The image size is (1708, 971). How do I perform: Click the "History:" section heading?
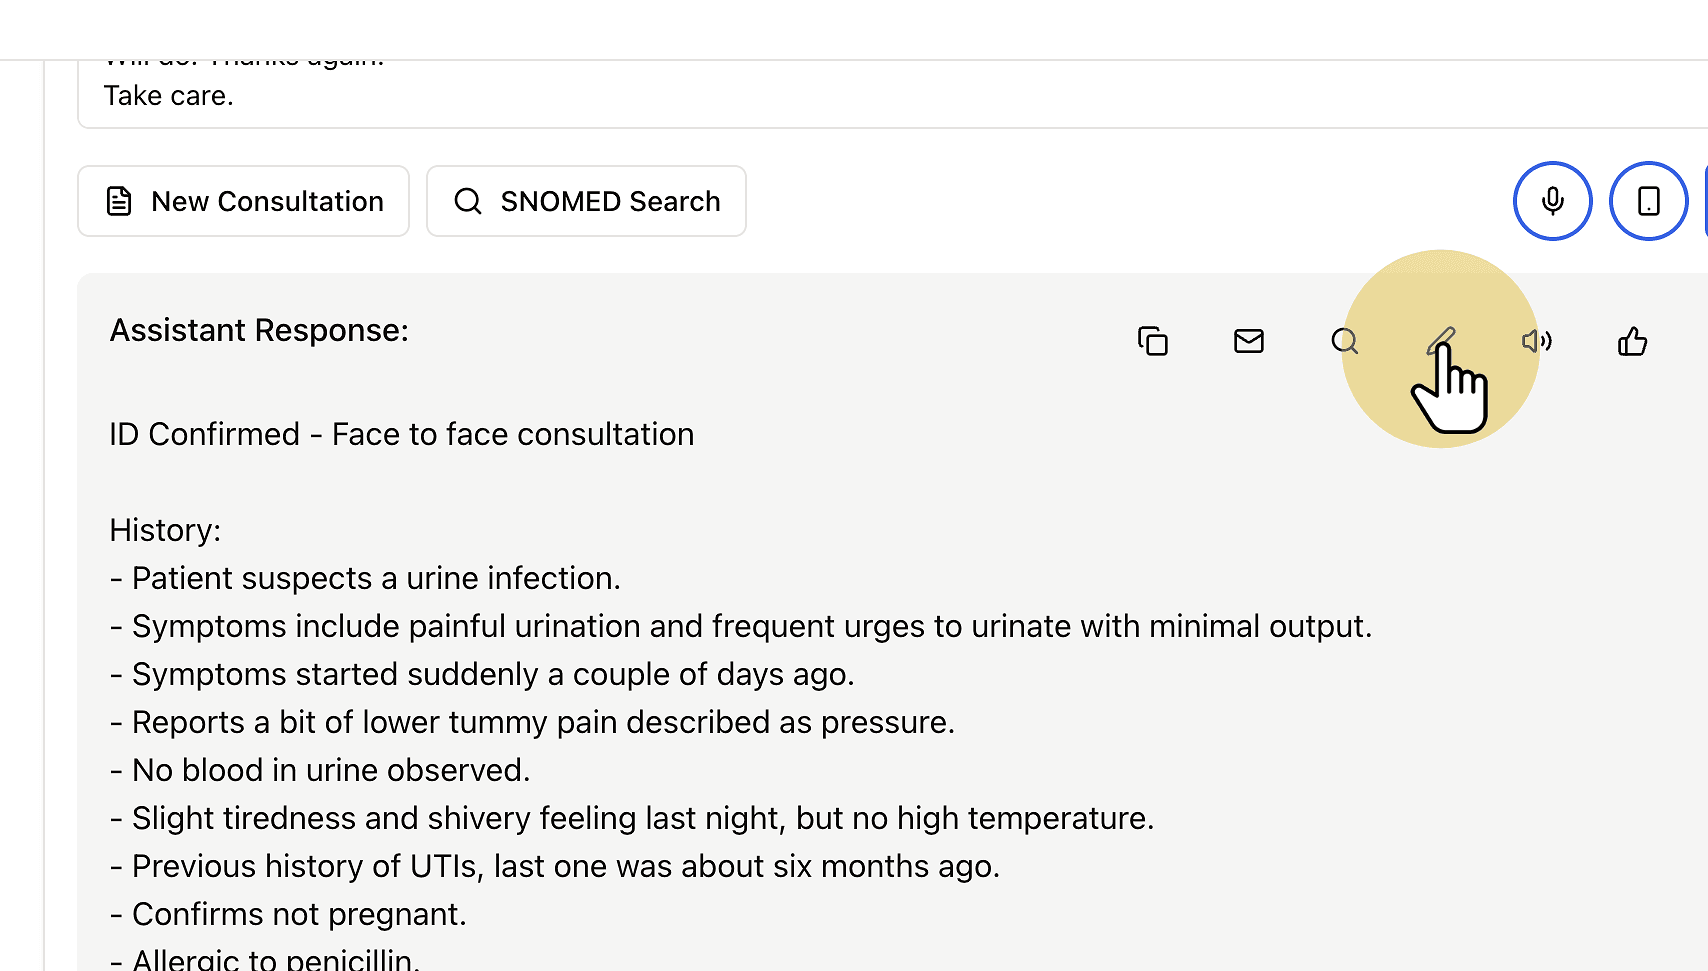pyautogui.click(x=165, y=530)
